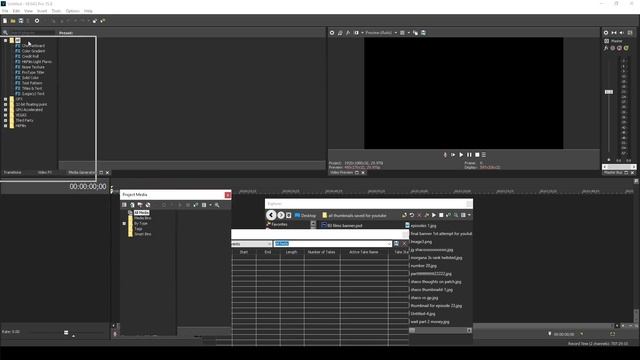Click the preview Overlays grid icon
This screenshot has width=640, height=360.
(x=402, y=33)
